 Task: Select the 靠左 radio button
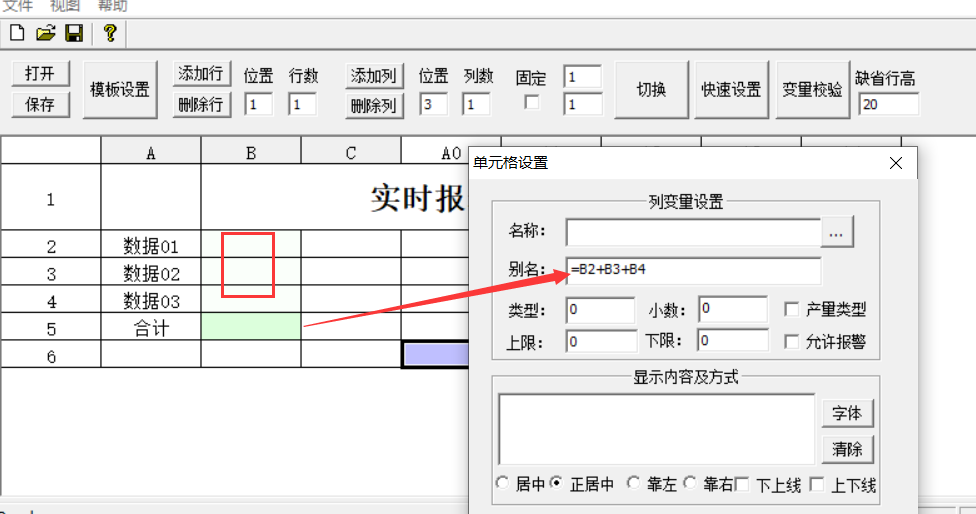tap(633, 484)
